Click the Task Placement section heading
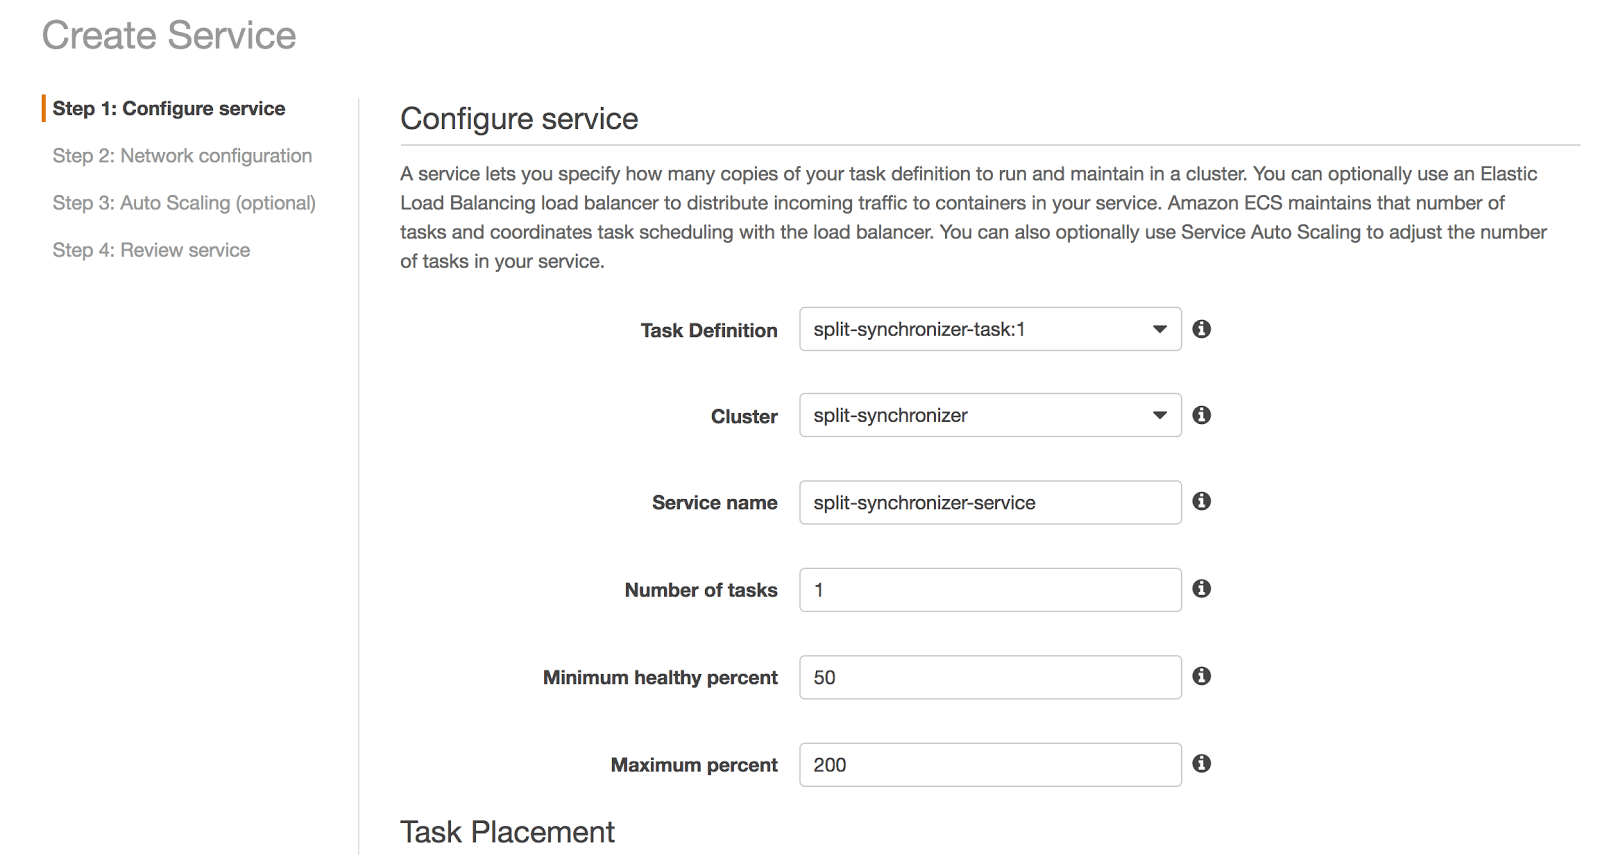The image size is (1600, 855). pyautogui.click(x=507, y=832)
